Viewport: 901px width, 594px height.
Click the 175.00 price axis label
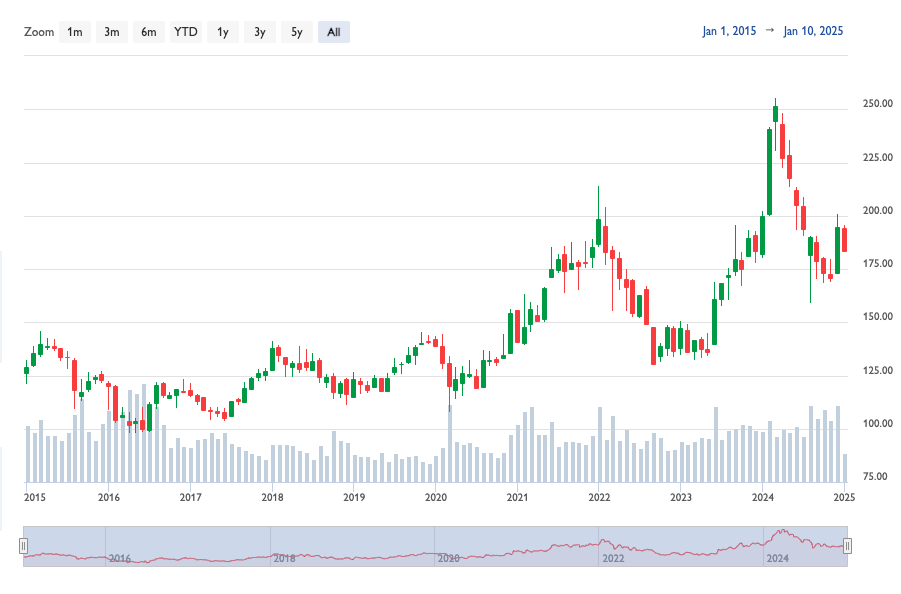pyautogui.click(x=877, y=264)
